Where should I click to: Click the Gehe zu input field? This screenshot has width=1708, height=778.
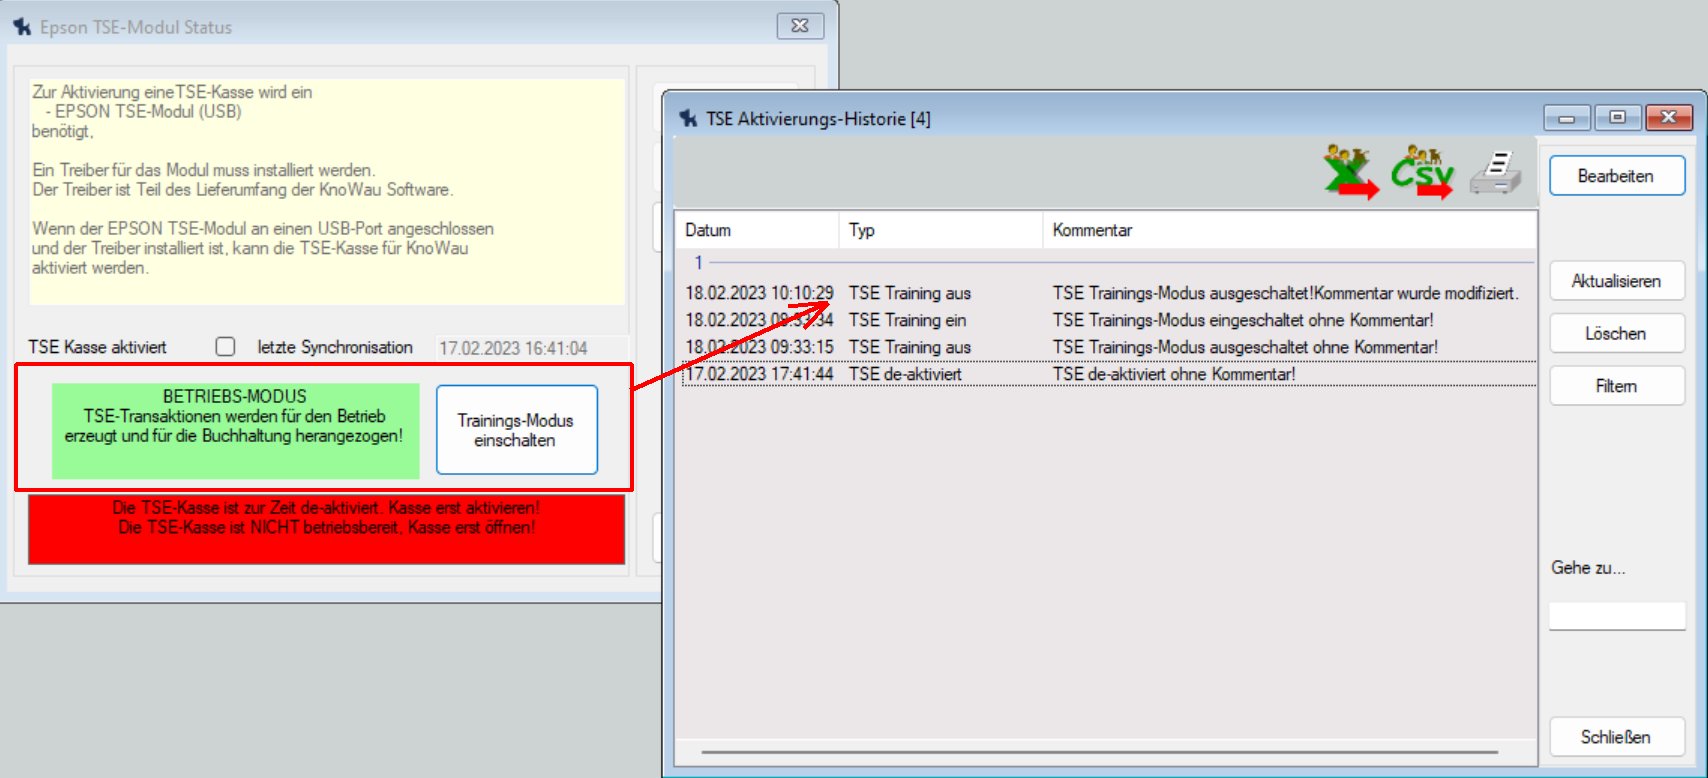pos(1616,616)
